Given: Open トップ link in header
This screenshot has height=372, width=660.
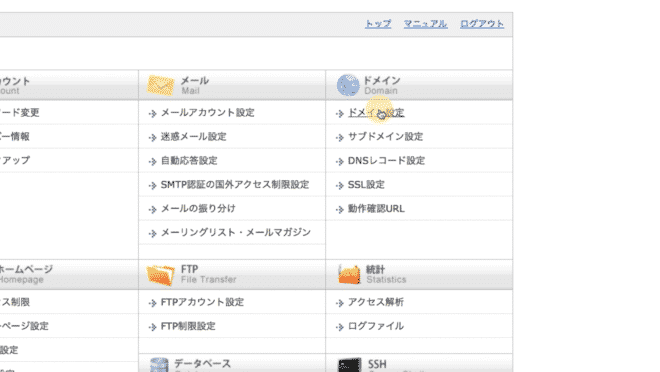Looking at the screenshot, I should [378, 24].
